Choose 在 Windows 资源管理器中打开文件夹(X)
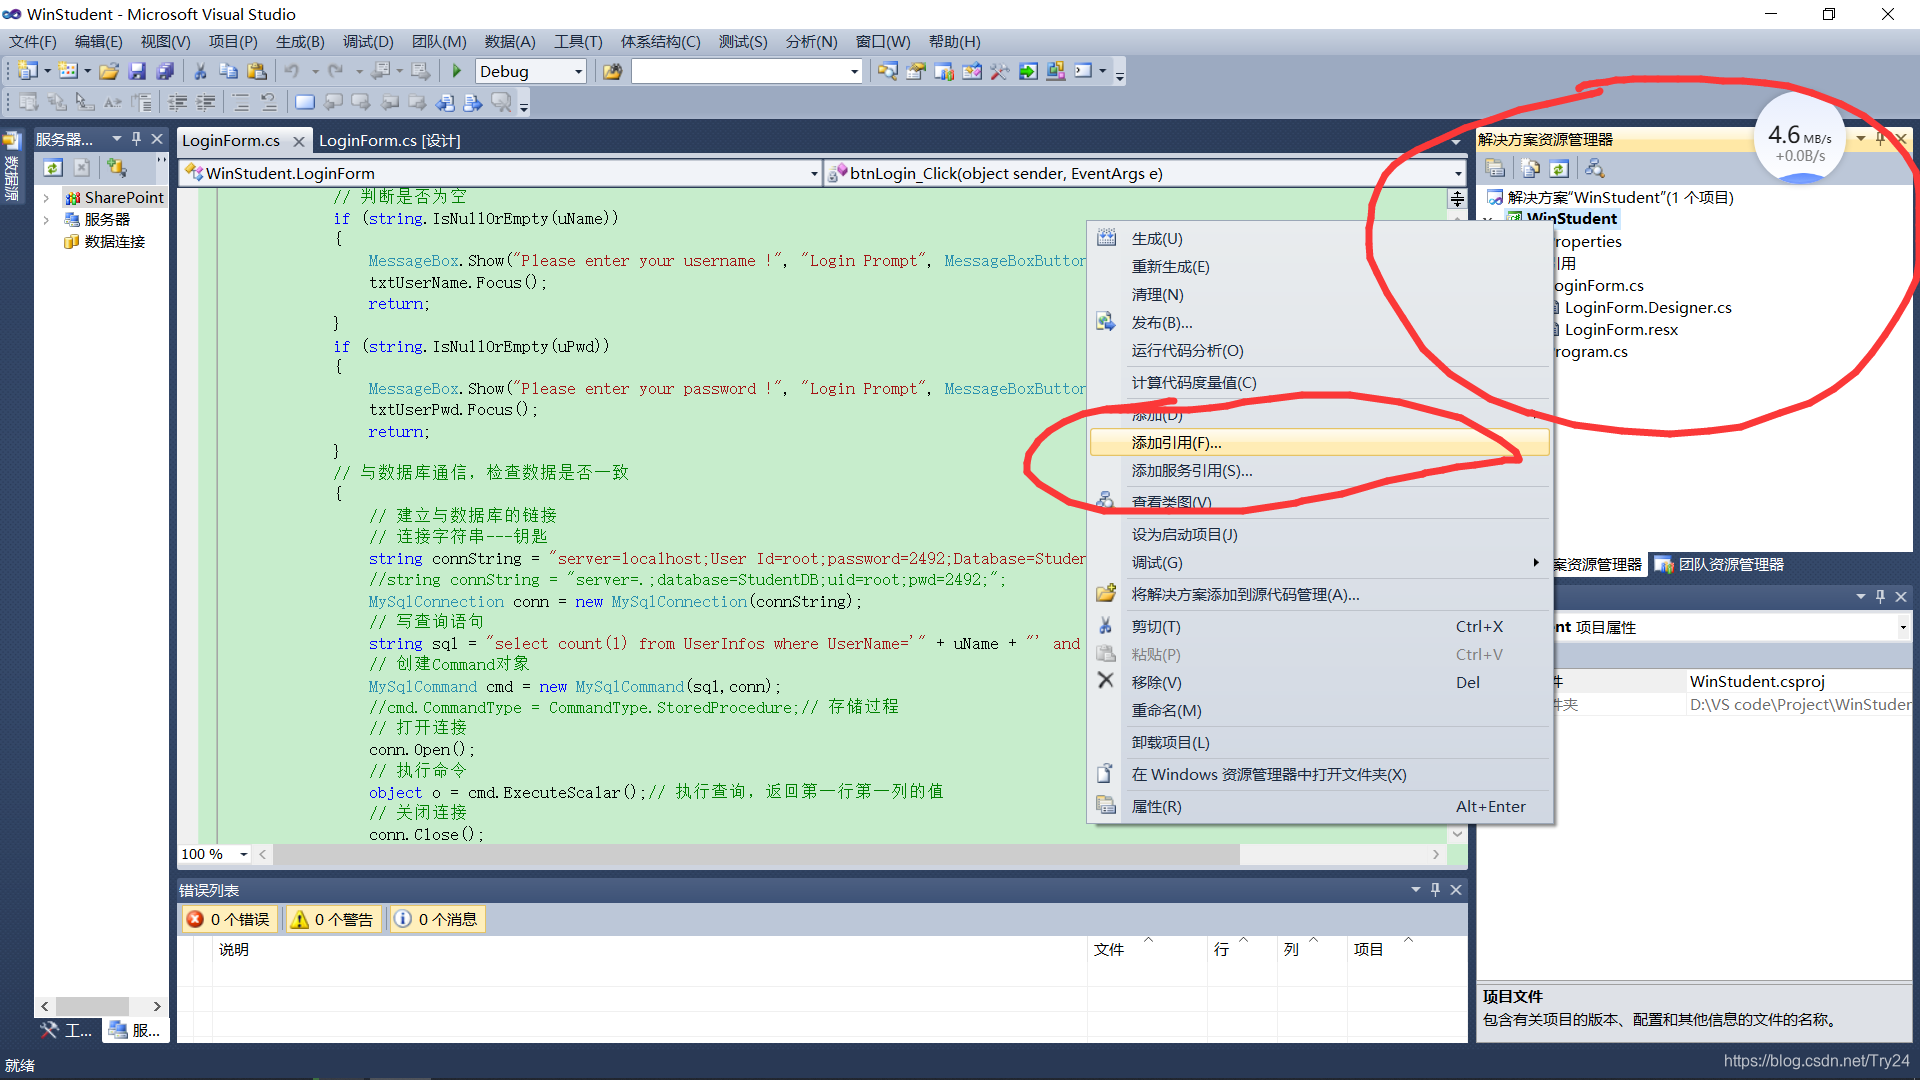 1319,775
